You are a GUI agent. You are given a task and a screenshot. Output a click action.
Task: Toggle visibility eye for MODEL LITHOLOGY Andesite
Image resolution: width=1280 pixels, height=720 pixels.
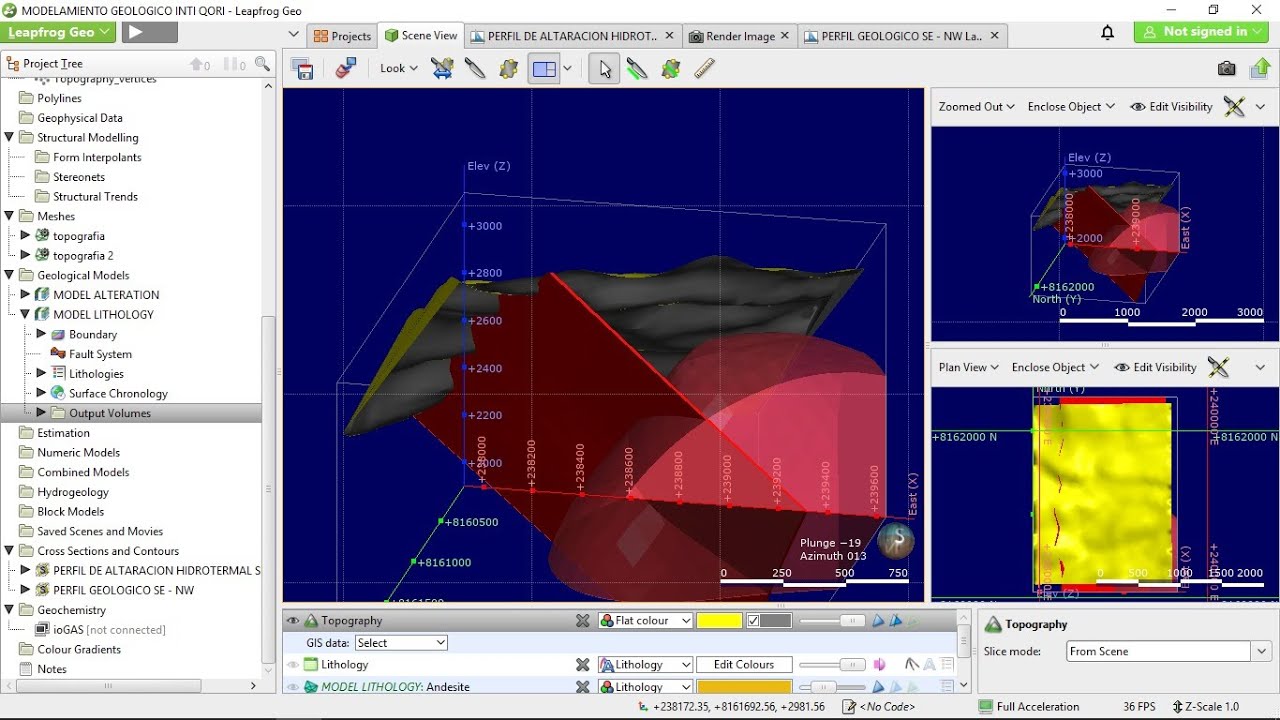(x=293, y=687)
